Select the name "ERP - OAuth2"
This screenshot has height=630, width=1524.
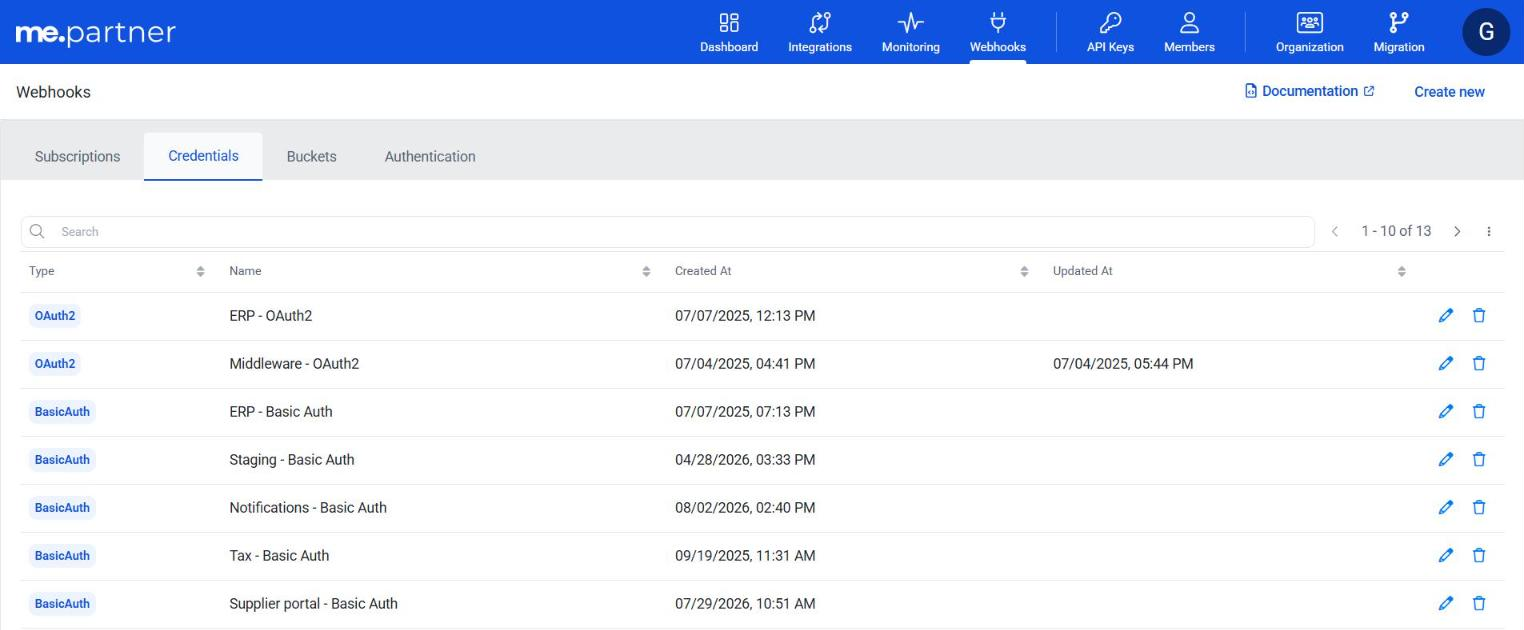click(x=271, y=316)
